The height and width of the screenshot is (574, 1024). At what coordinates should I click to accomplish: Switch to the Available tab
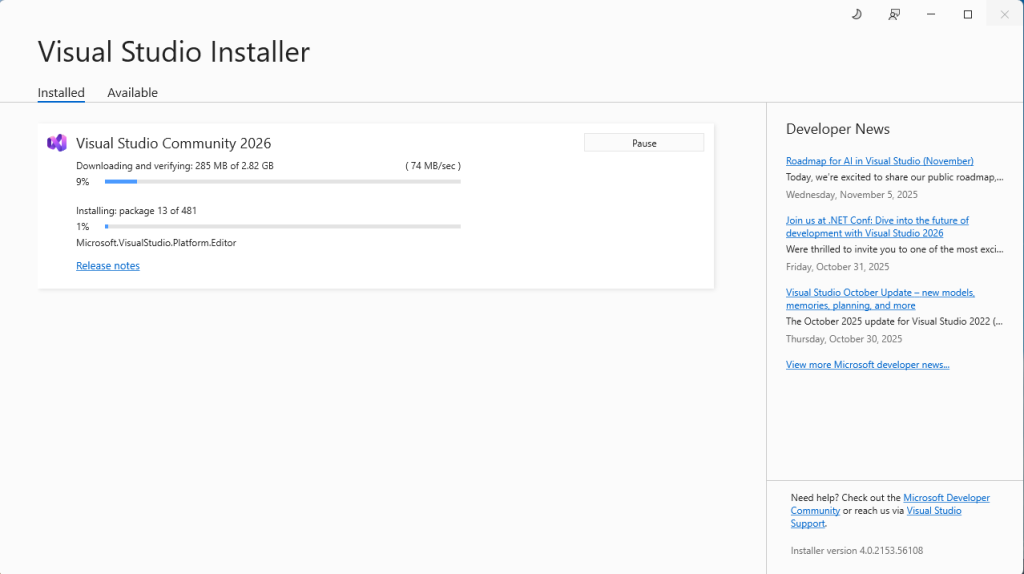click(133, 93)
